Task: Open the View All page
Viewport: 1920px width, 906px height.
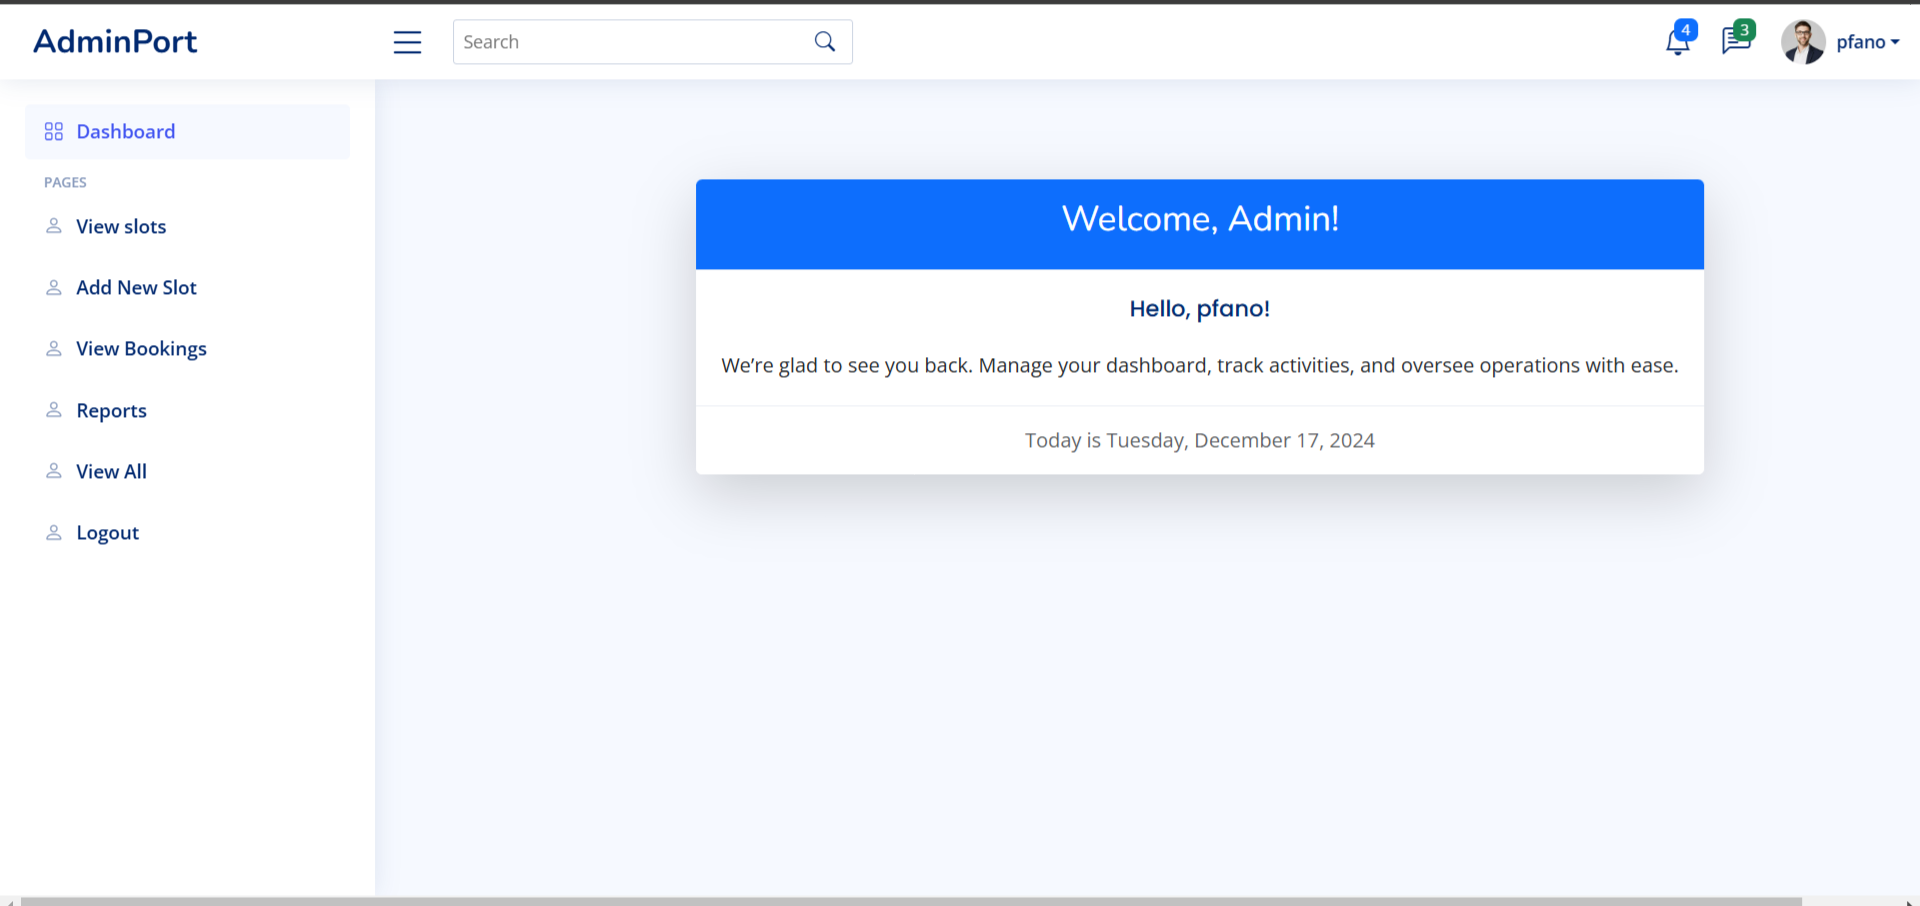Action: click(111, 472)
